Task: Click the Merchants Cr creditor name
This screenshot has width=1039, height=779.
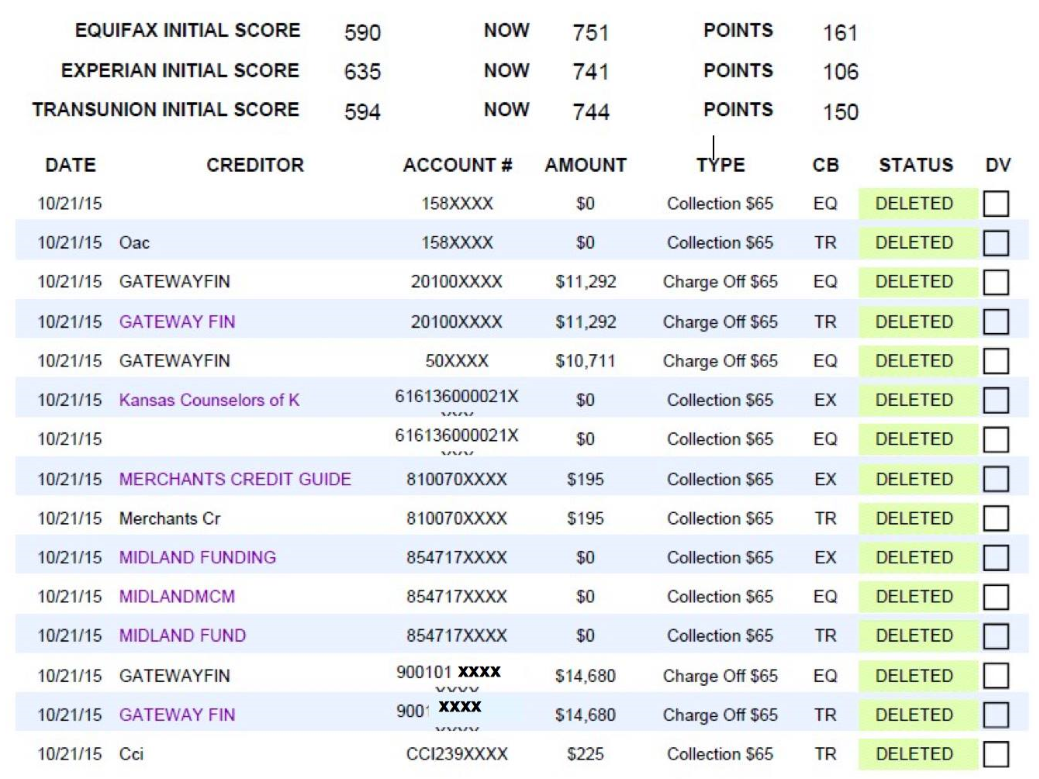Action: click(x=170, y=518)
